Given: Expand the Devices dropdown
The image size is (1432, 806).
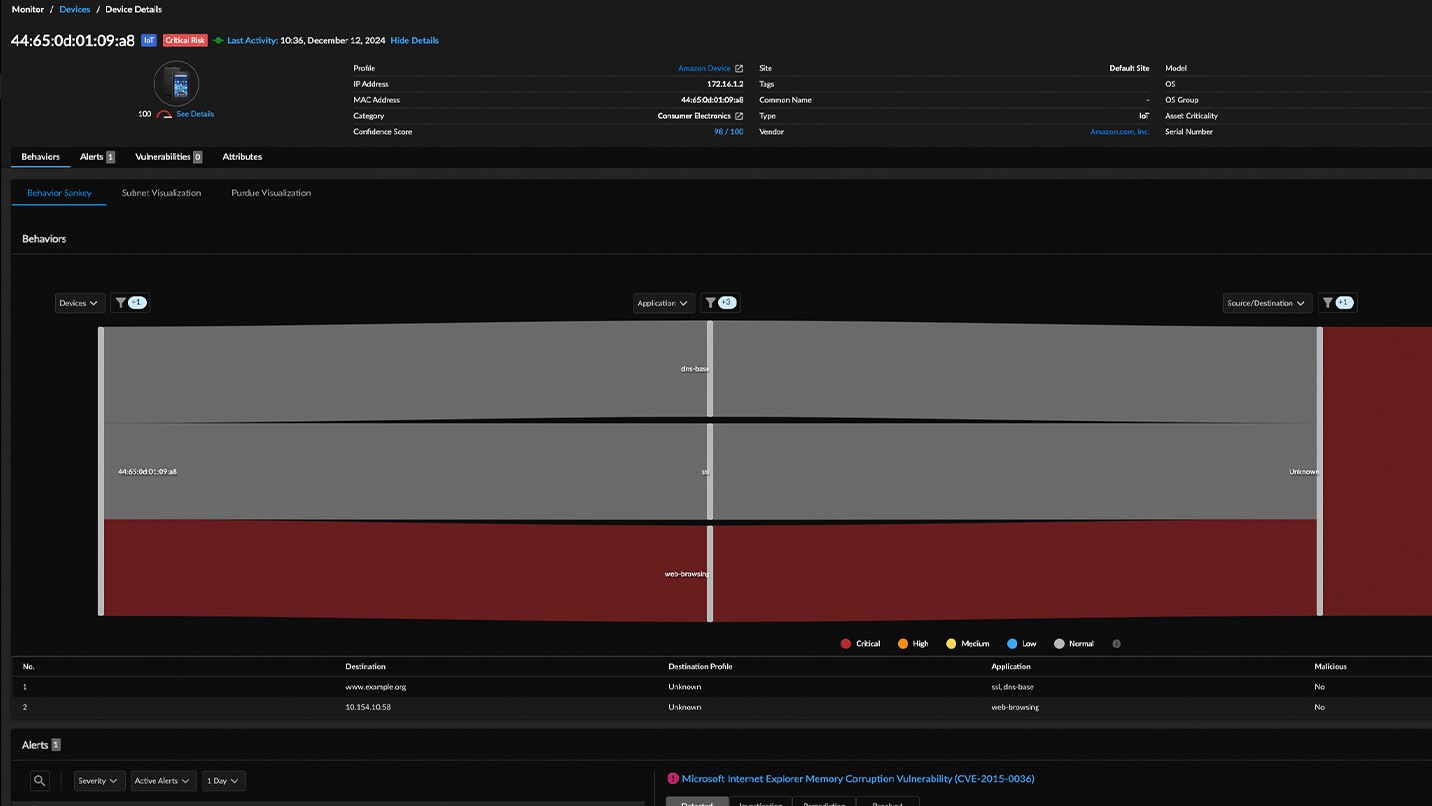Looking at the screenshot, I should click(x=79, y=303).
